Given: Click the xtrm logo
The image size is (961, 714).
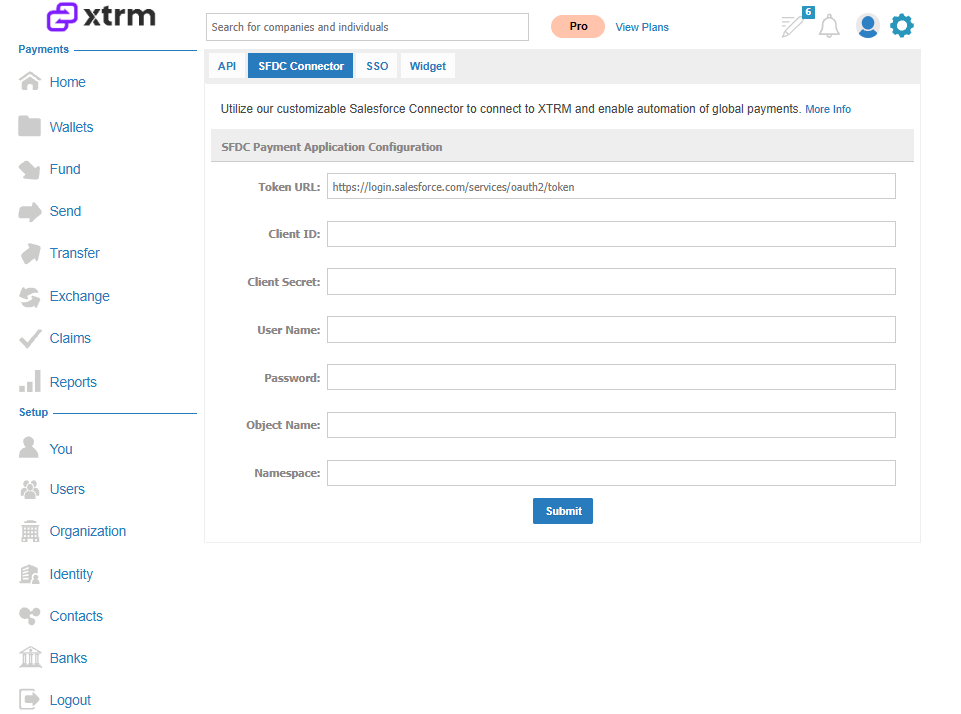Looking at the screenshot, I should 101,17.
